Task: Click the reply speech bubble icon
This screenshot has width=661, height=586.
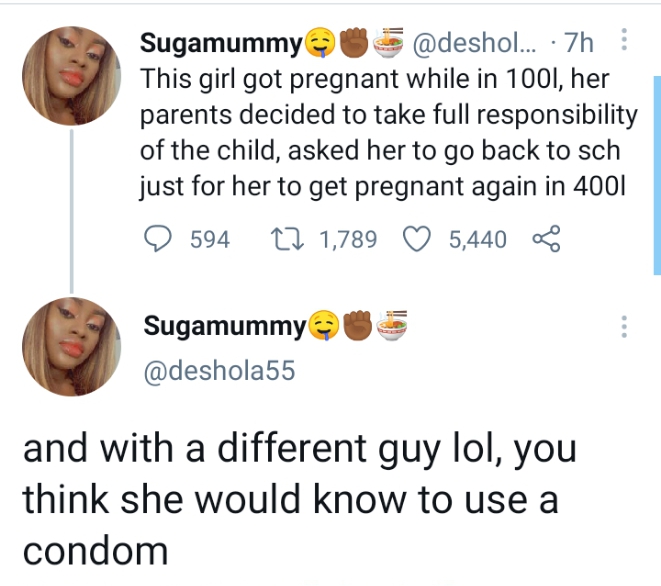Action: point(159,240)
